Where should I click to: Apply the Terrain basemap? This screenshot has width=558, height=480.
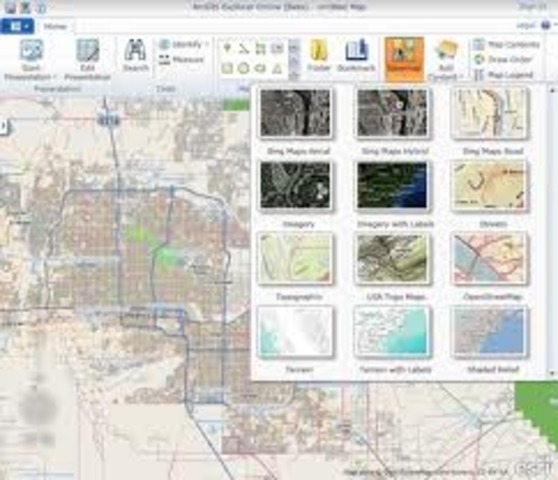(295, 331)
